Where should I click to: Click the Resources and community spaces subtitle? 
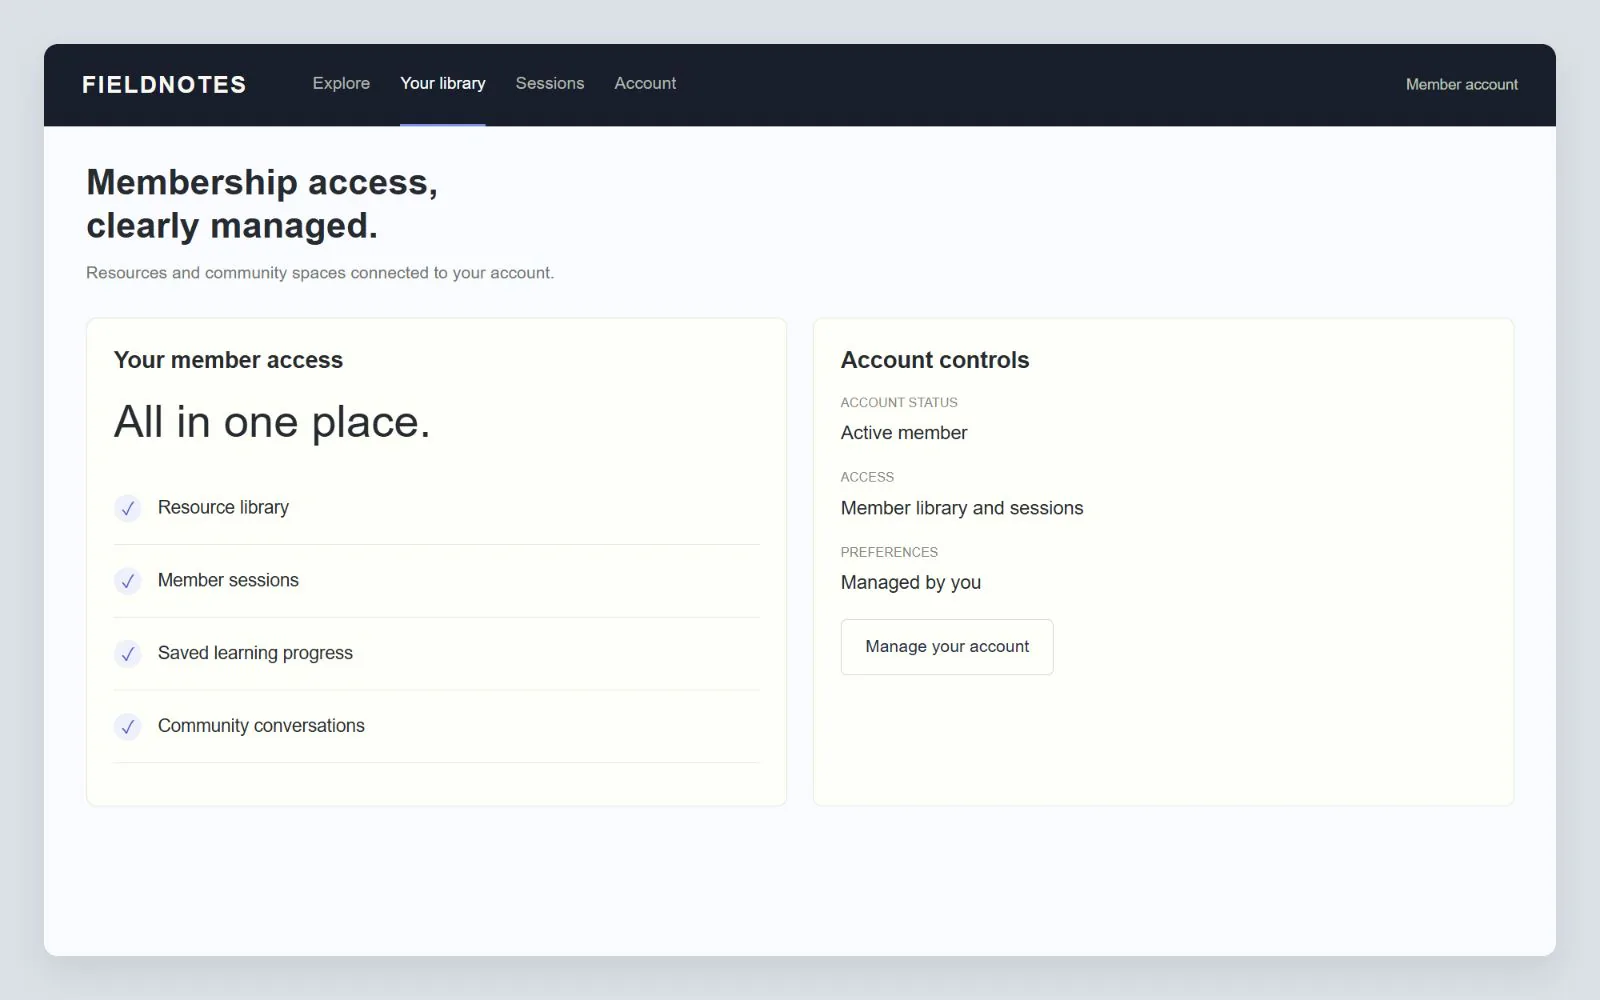pos(320,273)
